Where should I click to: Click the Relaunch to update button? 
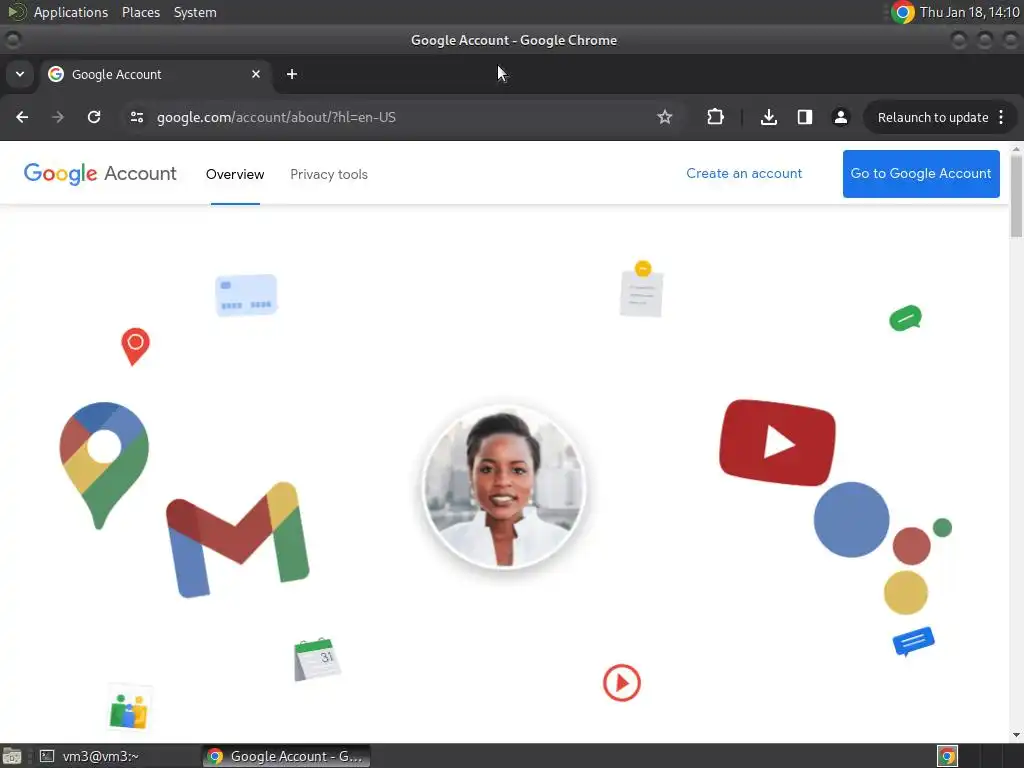pos(933,118)
